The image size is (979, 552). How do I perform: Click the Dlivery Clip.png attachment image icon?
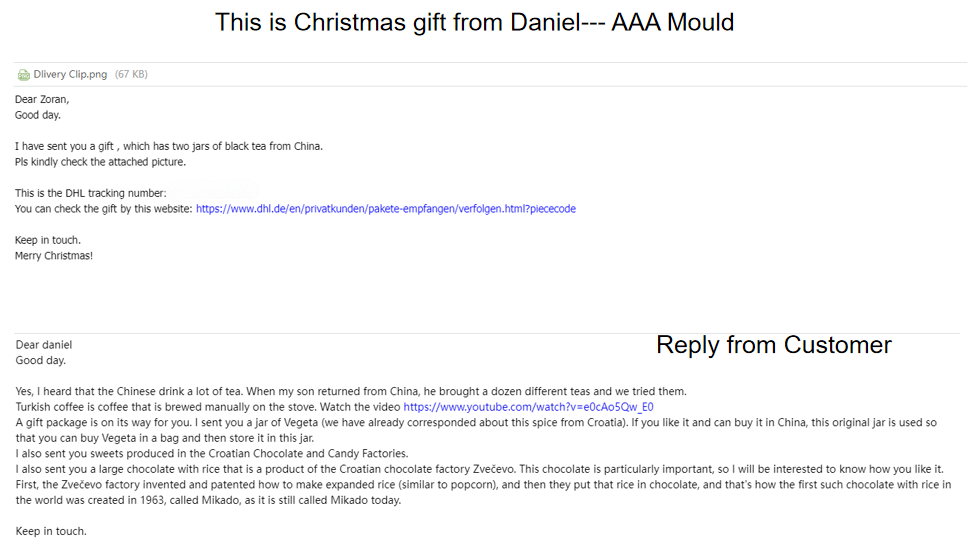point(23,74)
